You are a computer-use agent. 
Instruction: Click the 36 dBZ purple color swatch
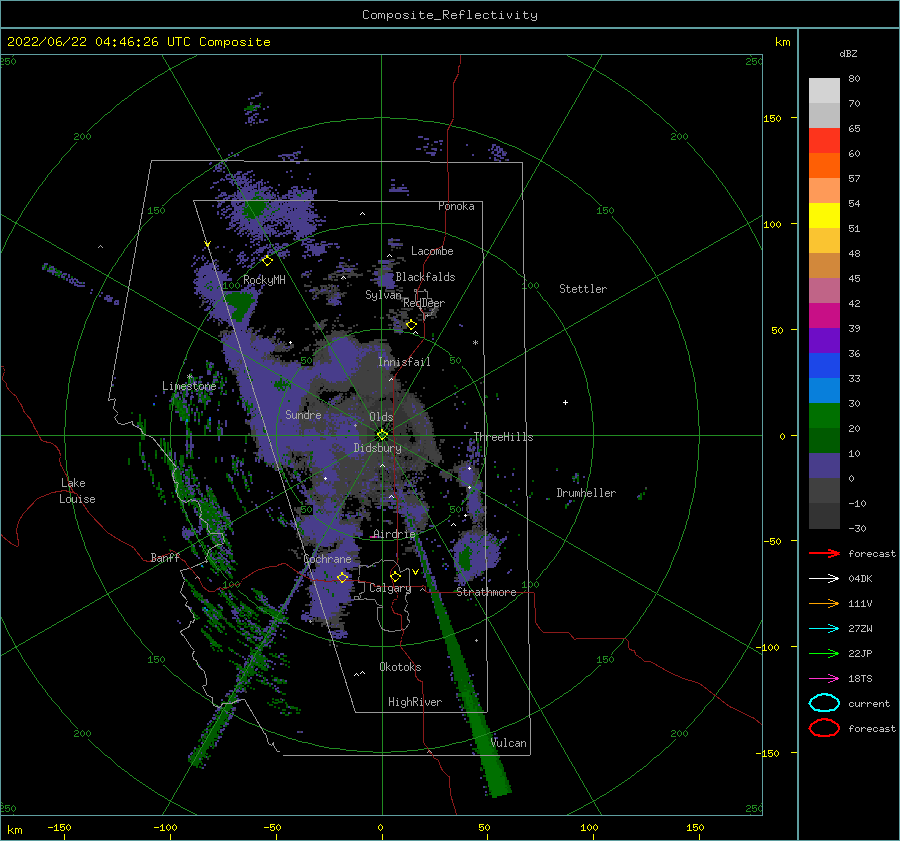coord(824,340)
